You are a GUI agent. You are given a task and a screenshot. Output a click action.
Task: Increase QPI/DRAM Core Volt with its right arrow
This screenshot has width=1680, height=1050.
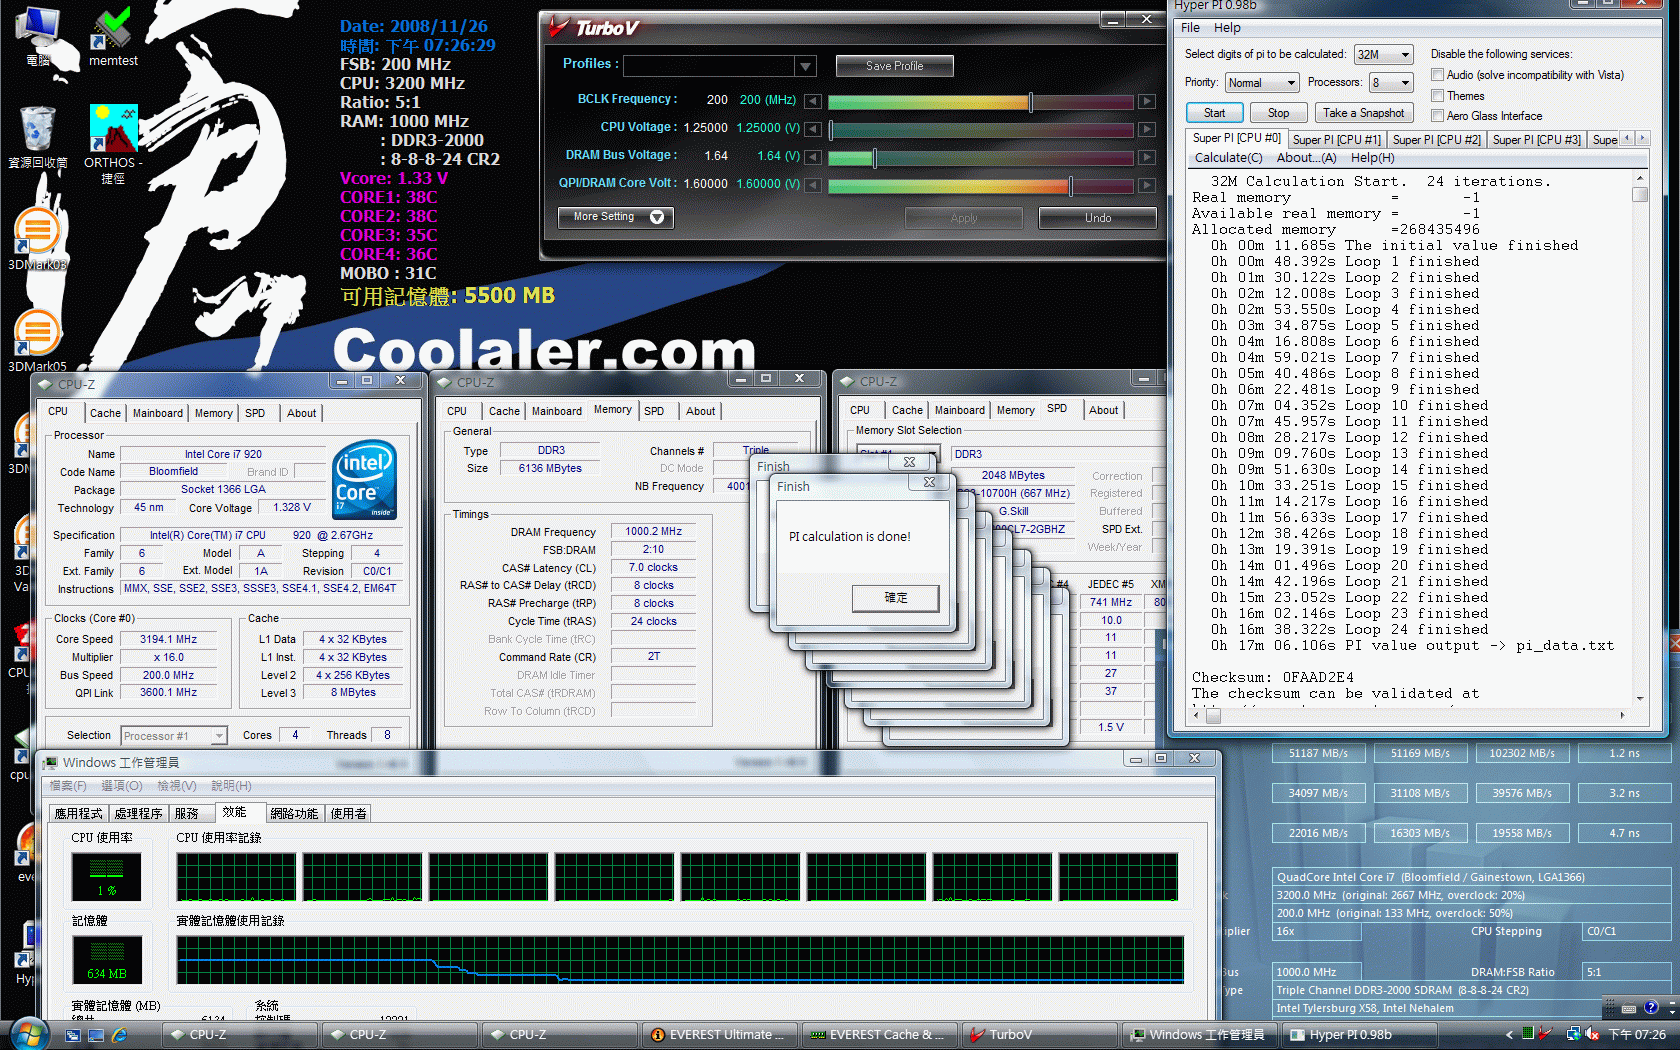pyautogui.click(x=1147, y=185)
